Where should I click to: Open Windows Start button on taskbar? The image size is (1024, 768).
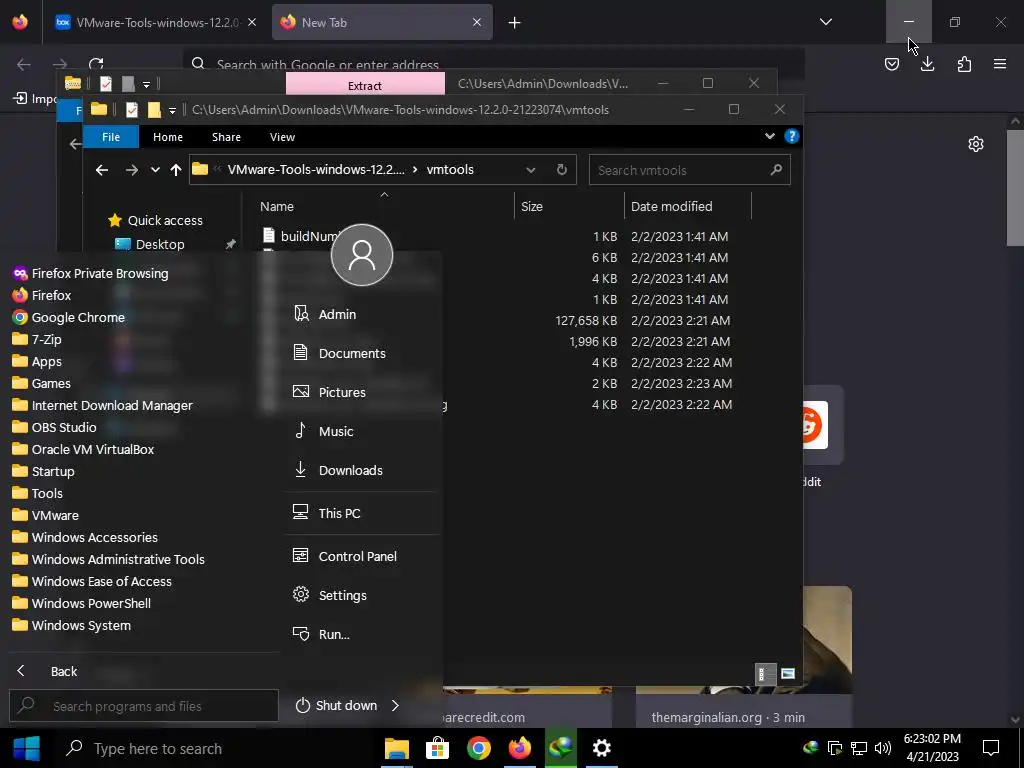[x=27, y=748]
